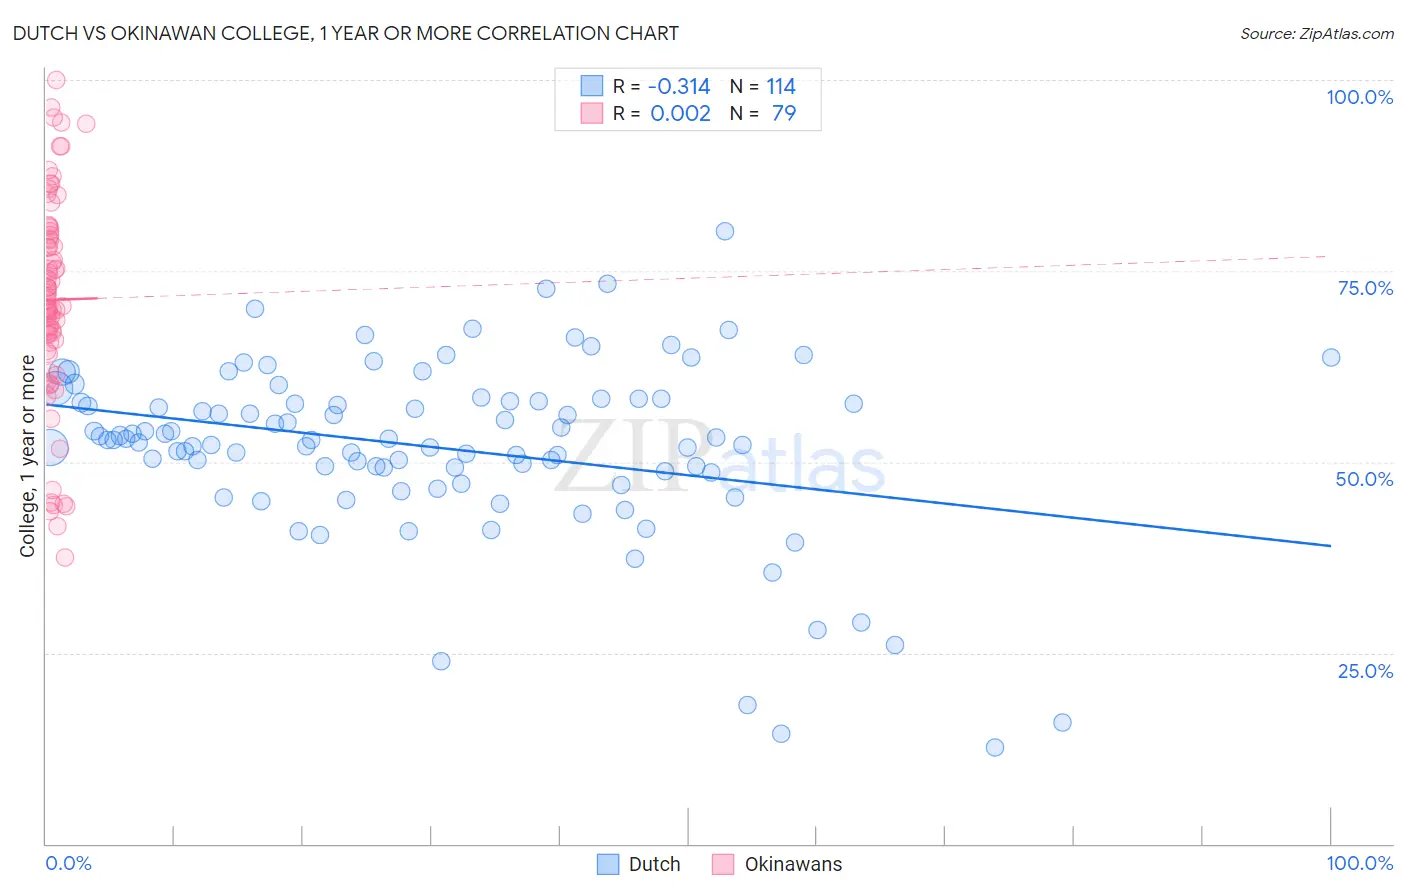Viewport: 1406px width, 892px height.
Task: Click the ZIPatlas watermark in chart center
Action: click(x=720, y=460)
